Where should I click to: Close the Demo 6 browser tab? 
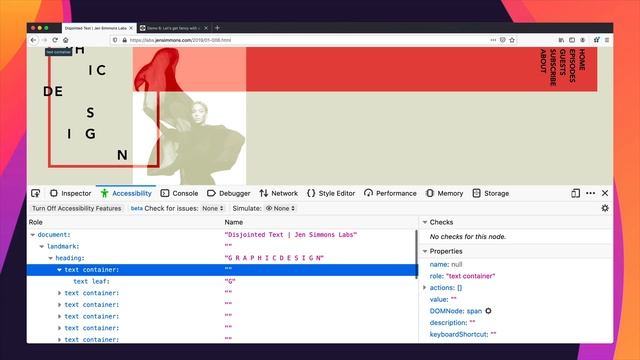point(206,28)
